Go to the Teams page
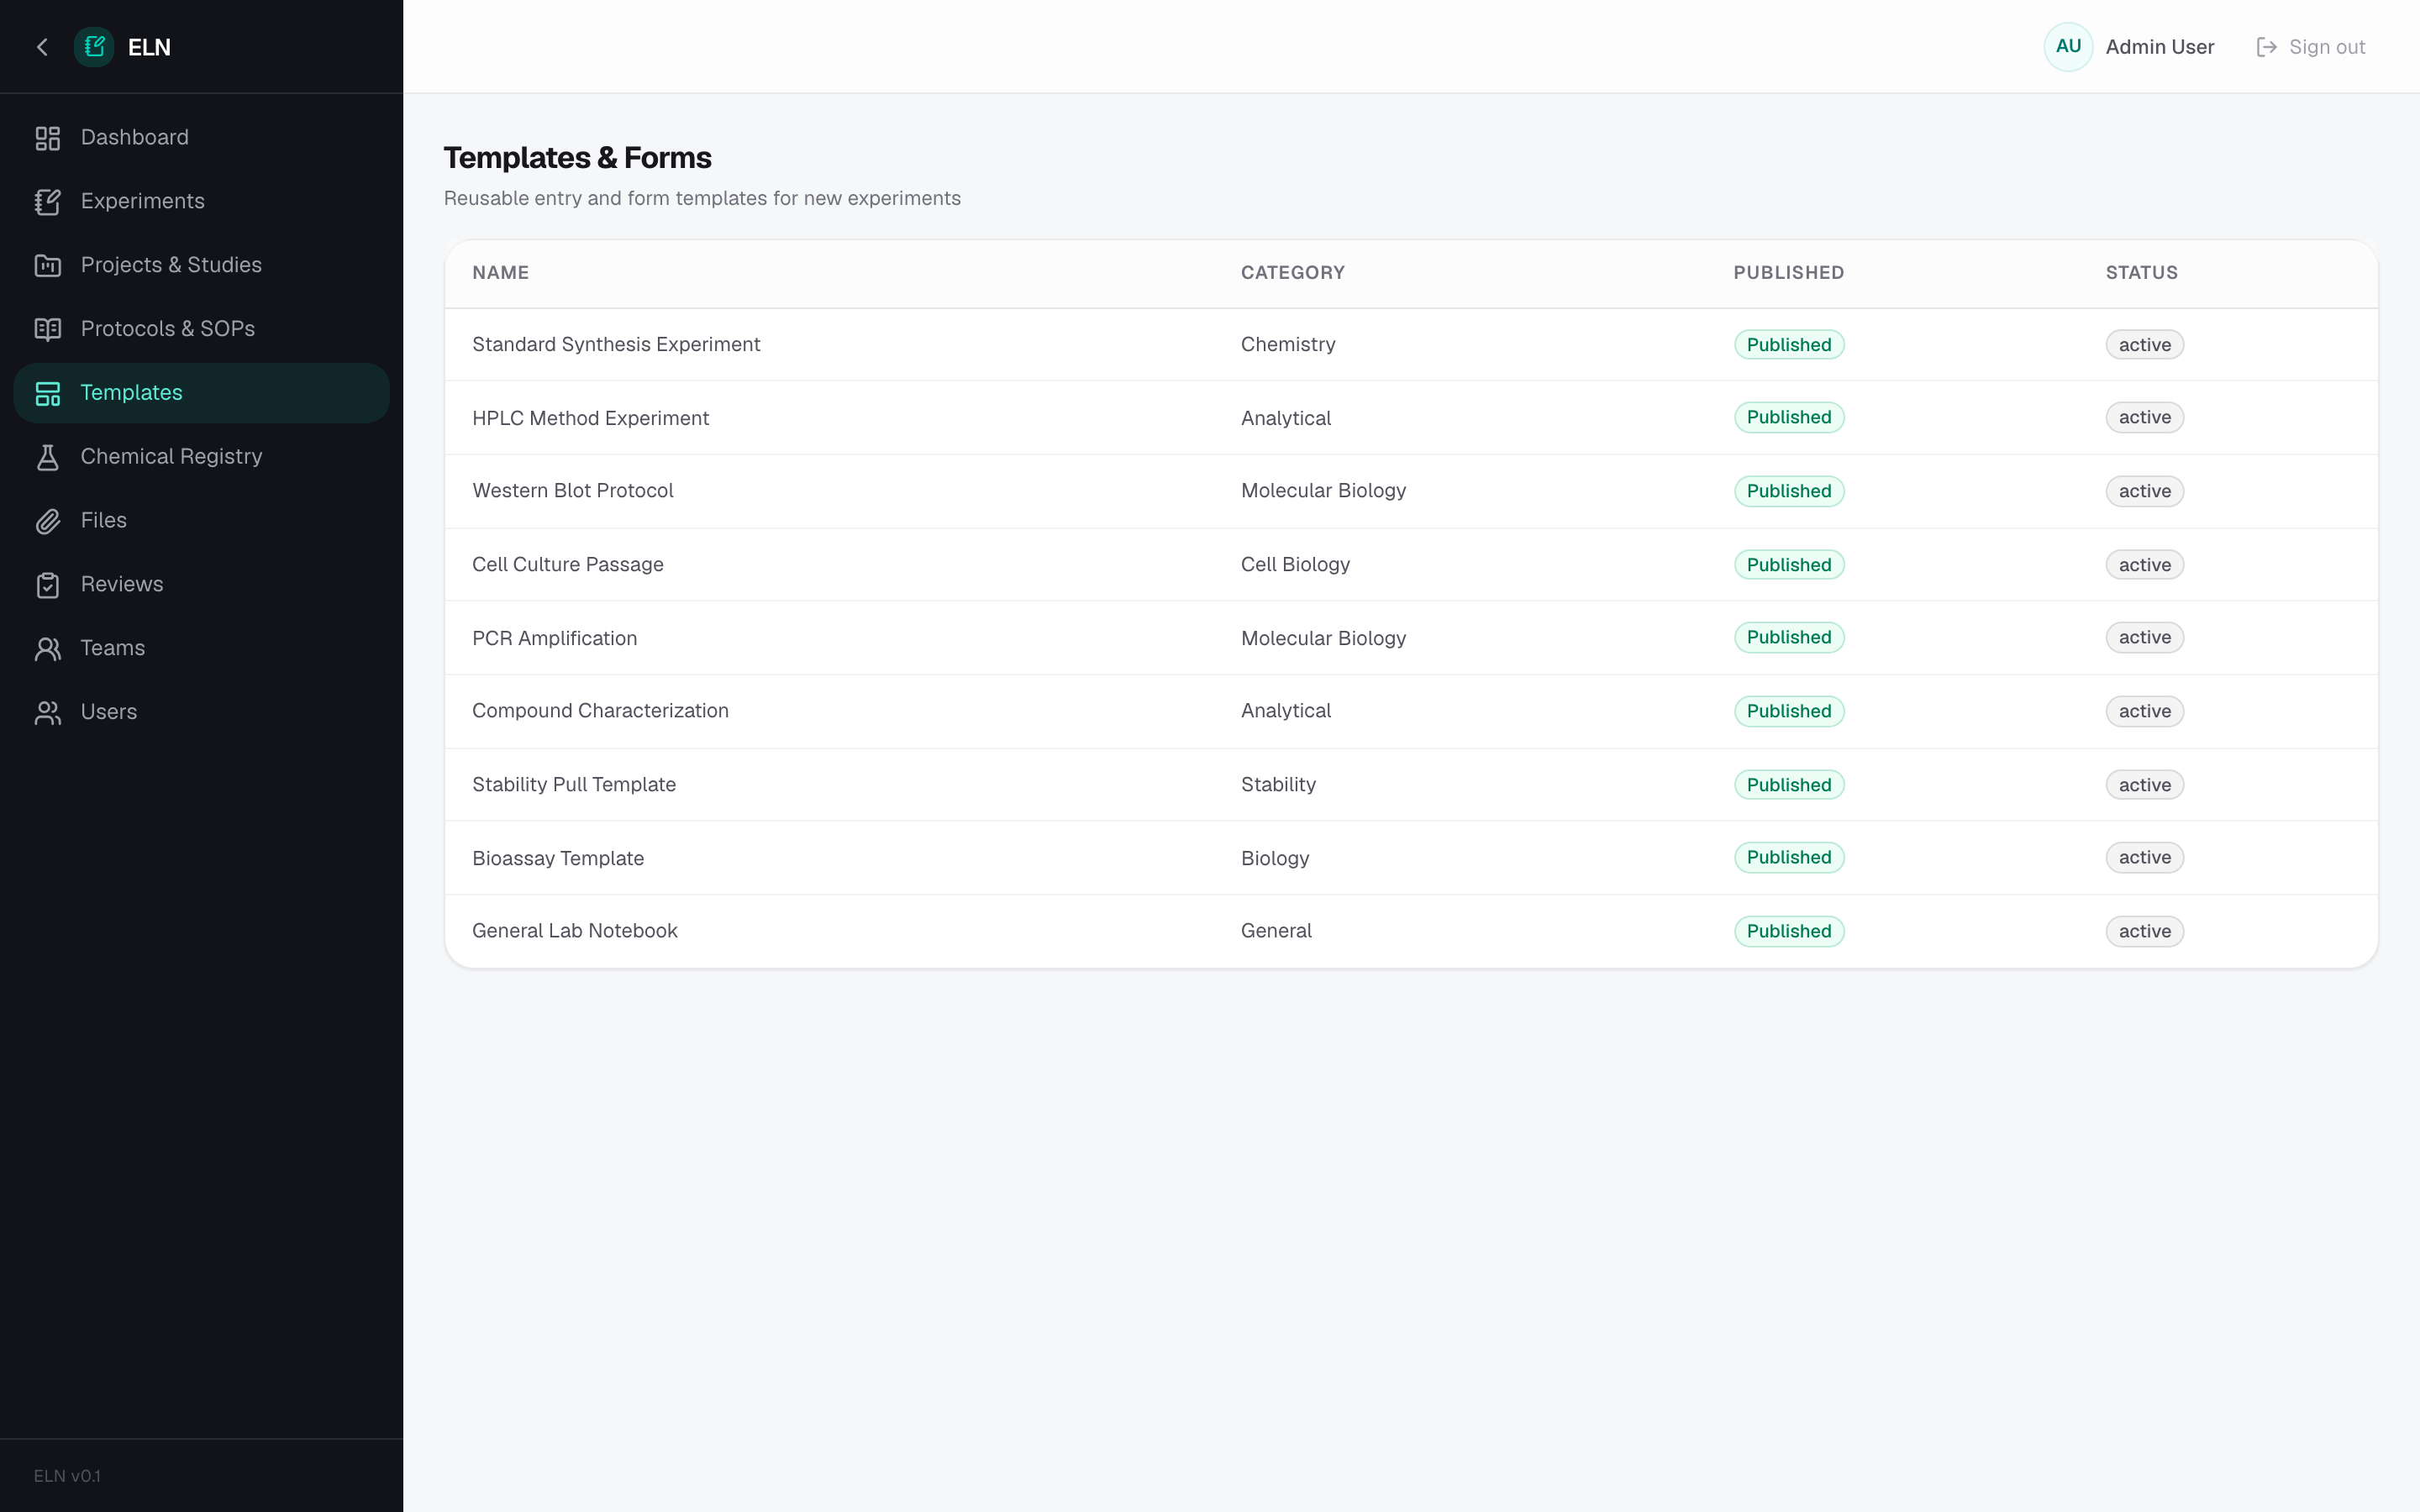Screen dimensions: 2420x1512 pyautogui.click(x=201, y=648)
